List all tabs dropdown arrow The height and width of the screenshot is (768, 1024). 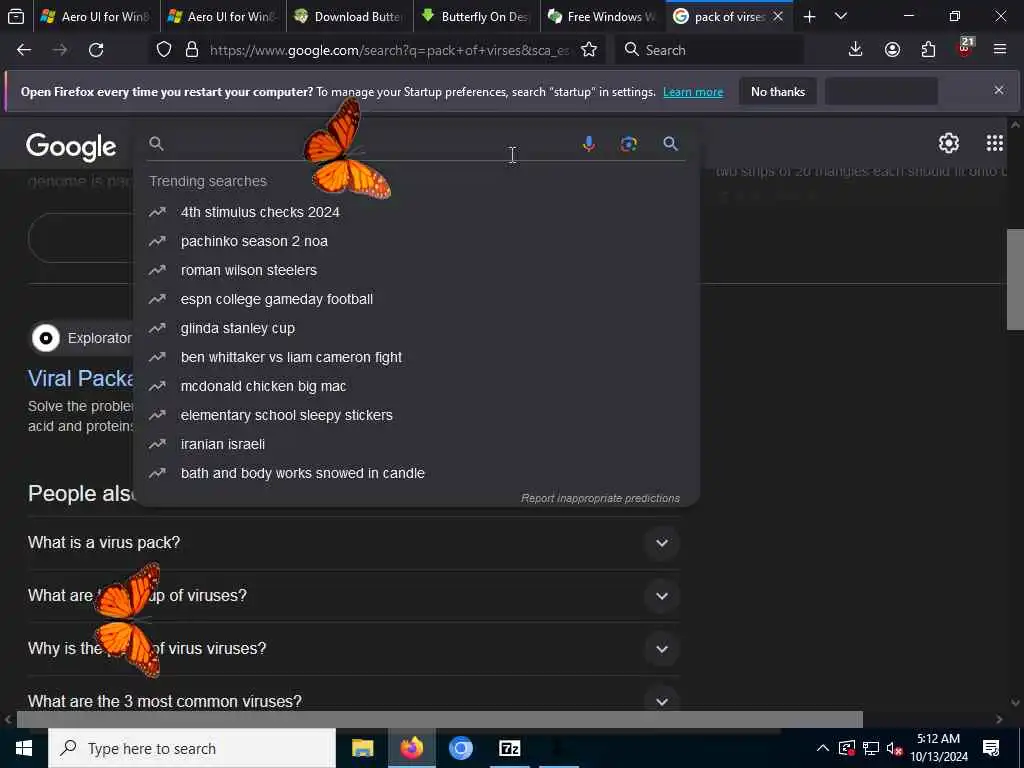pyautogui.click(x=841, y=16)
